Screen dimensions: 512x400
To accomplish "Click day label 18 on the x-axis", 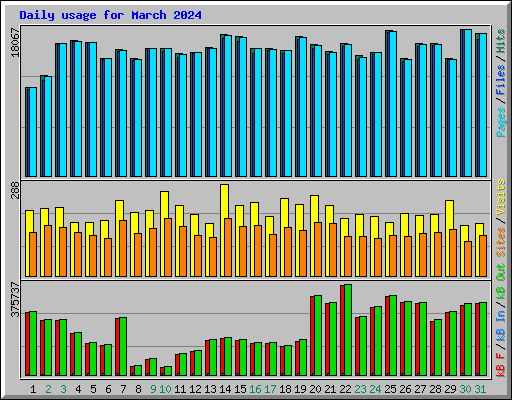I will (285, 389).
